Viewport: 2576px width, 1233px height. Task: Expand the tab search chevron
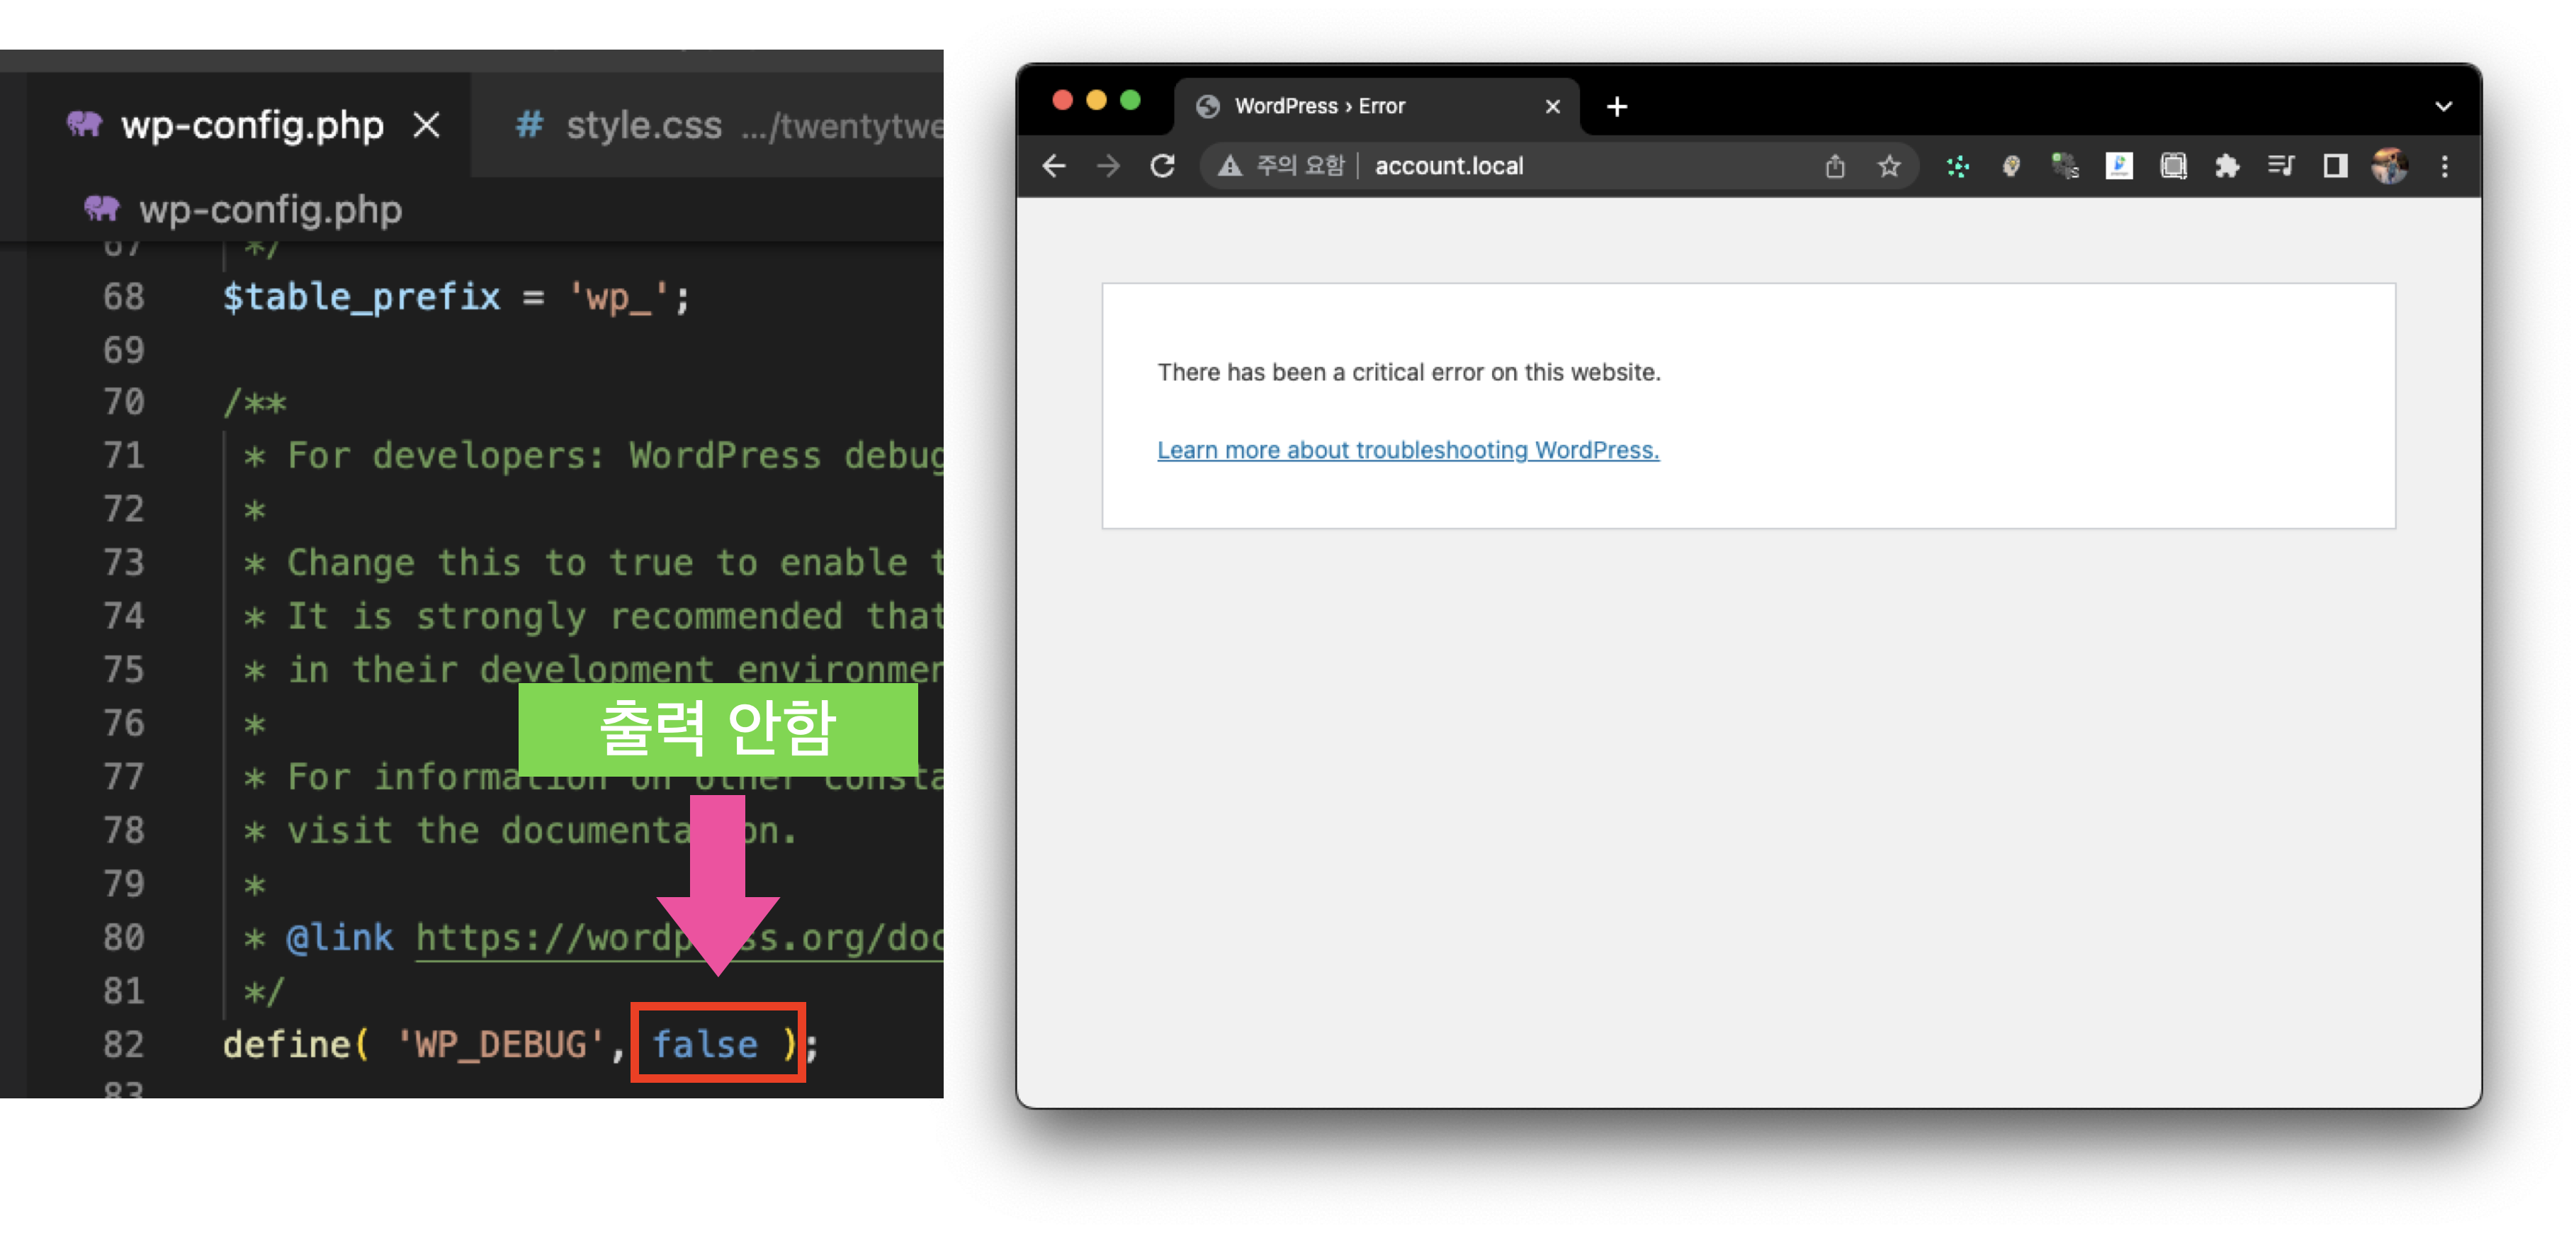2443,106
